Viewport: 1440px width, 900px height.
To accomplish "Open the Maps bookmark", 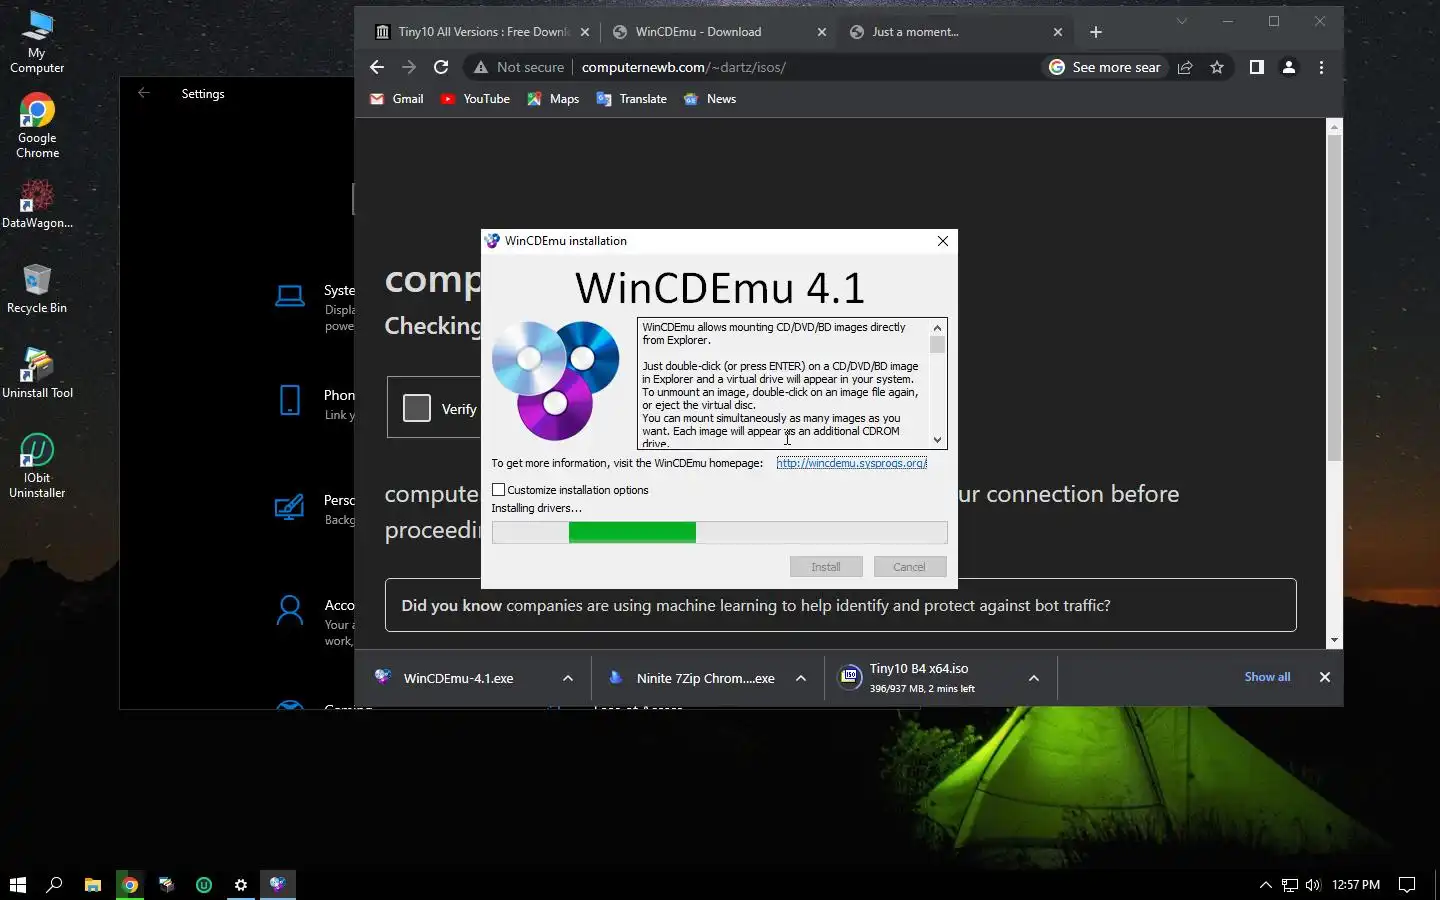I will [553, 99].
